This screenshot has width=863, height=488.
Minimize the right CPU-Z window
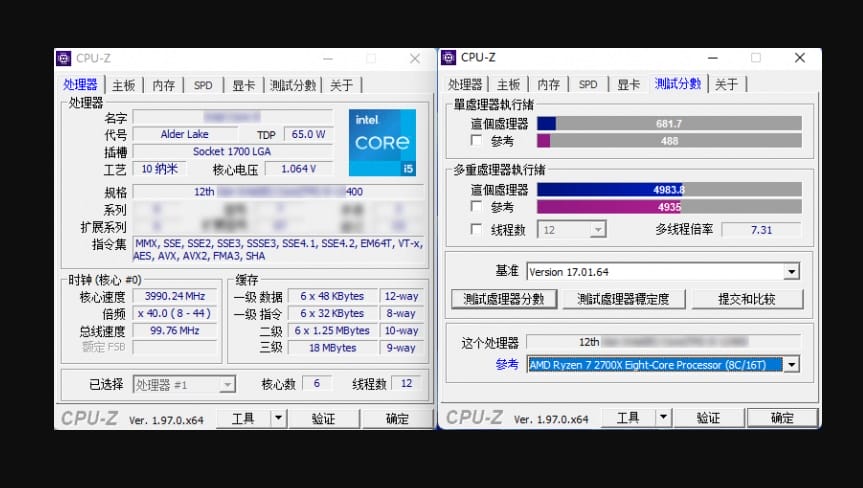pos(713,58)
